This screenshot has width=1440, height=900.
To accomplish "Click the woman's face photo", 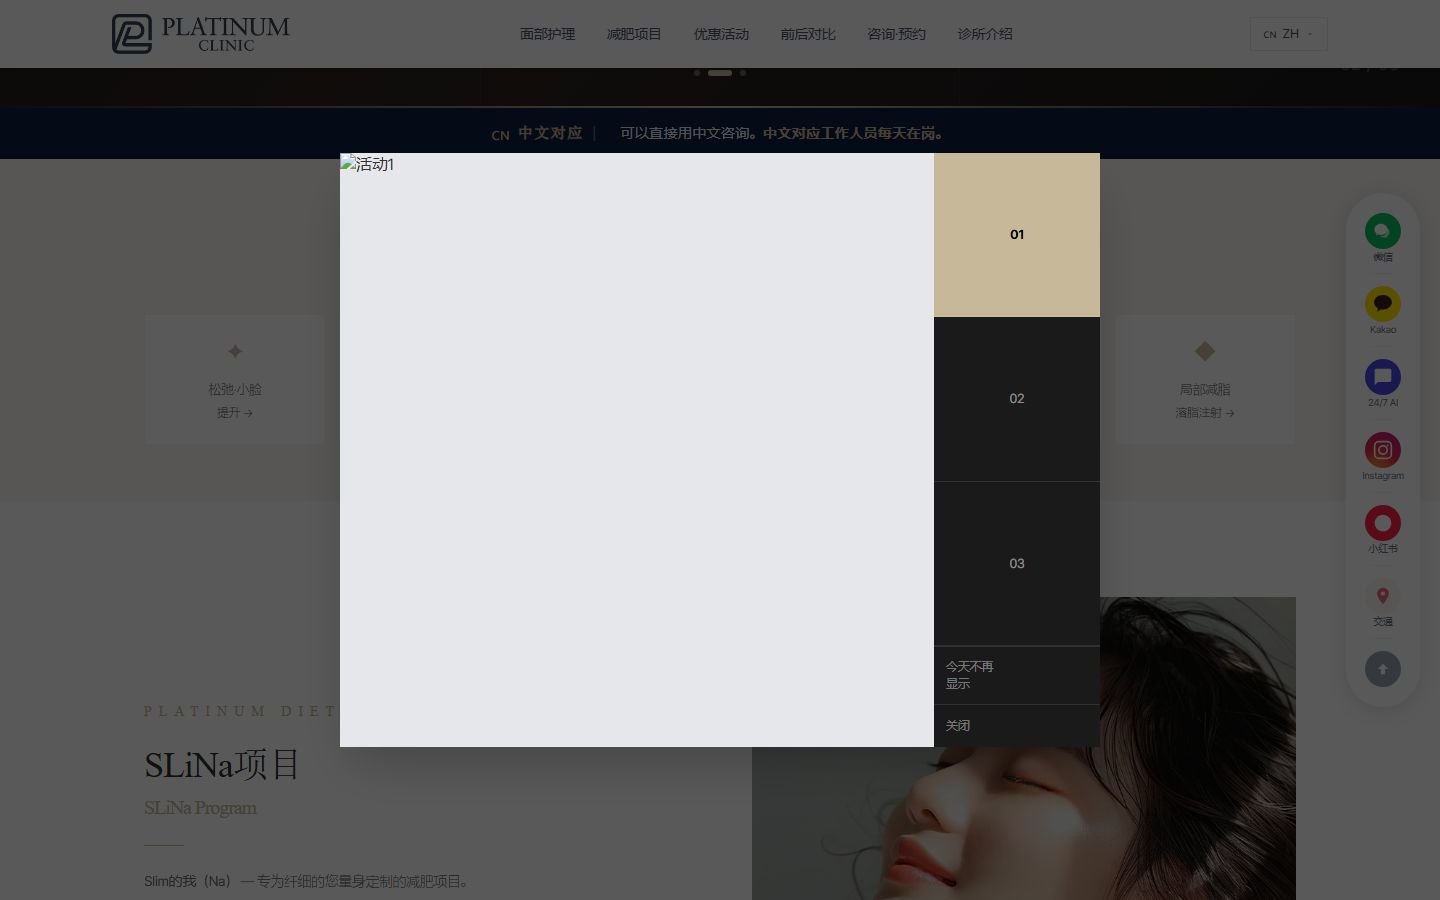I will (x=1024, y=748).
